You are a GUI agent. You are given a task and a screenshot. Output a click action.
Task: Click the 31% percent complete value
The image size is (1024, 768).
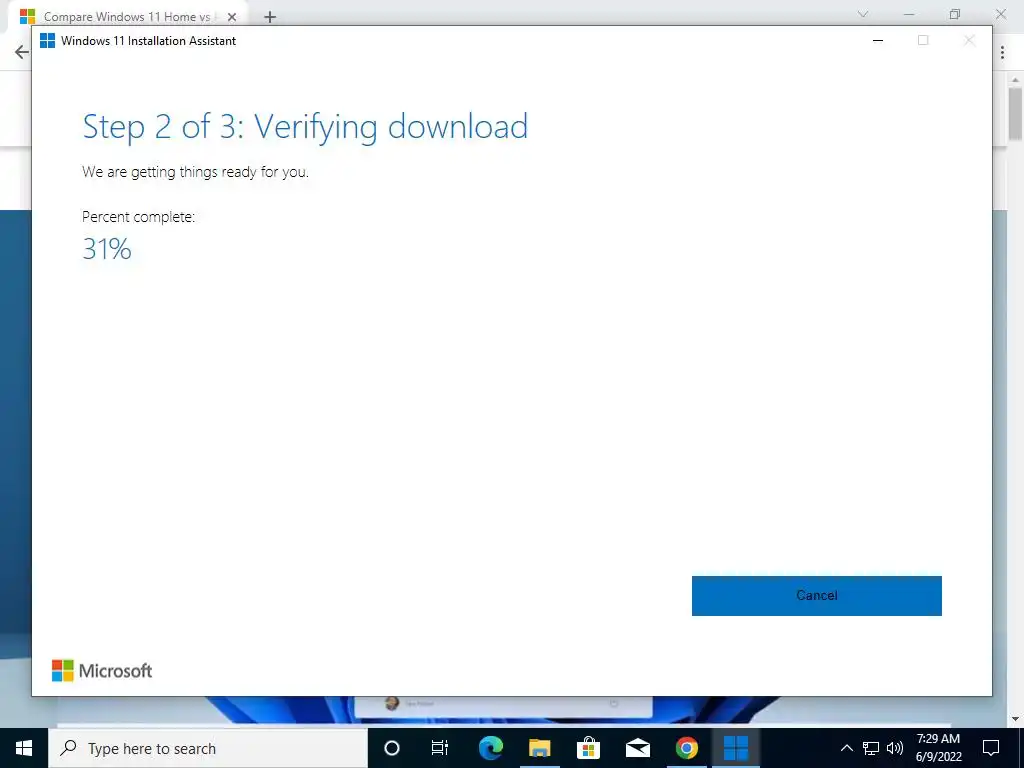107,249
